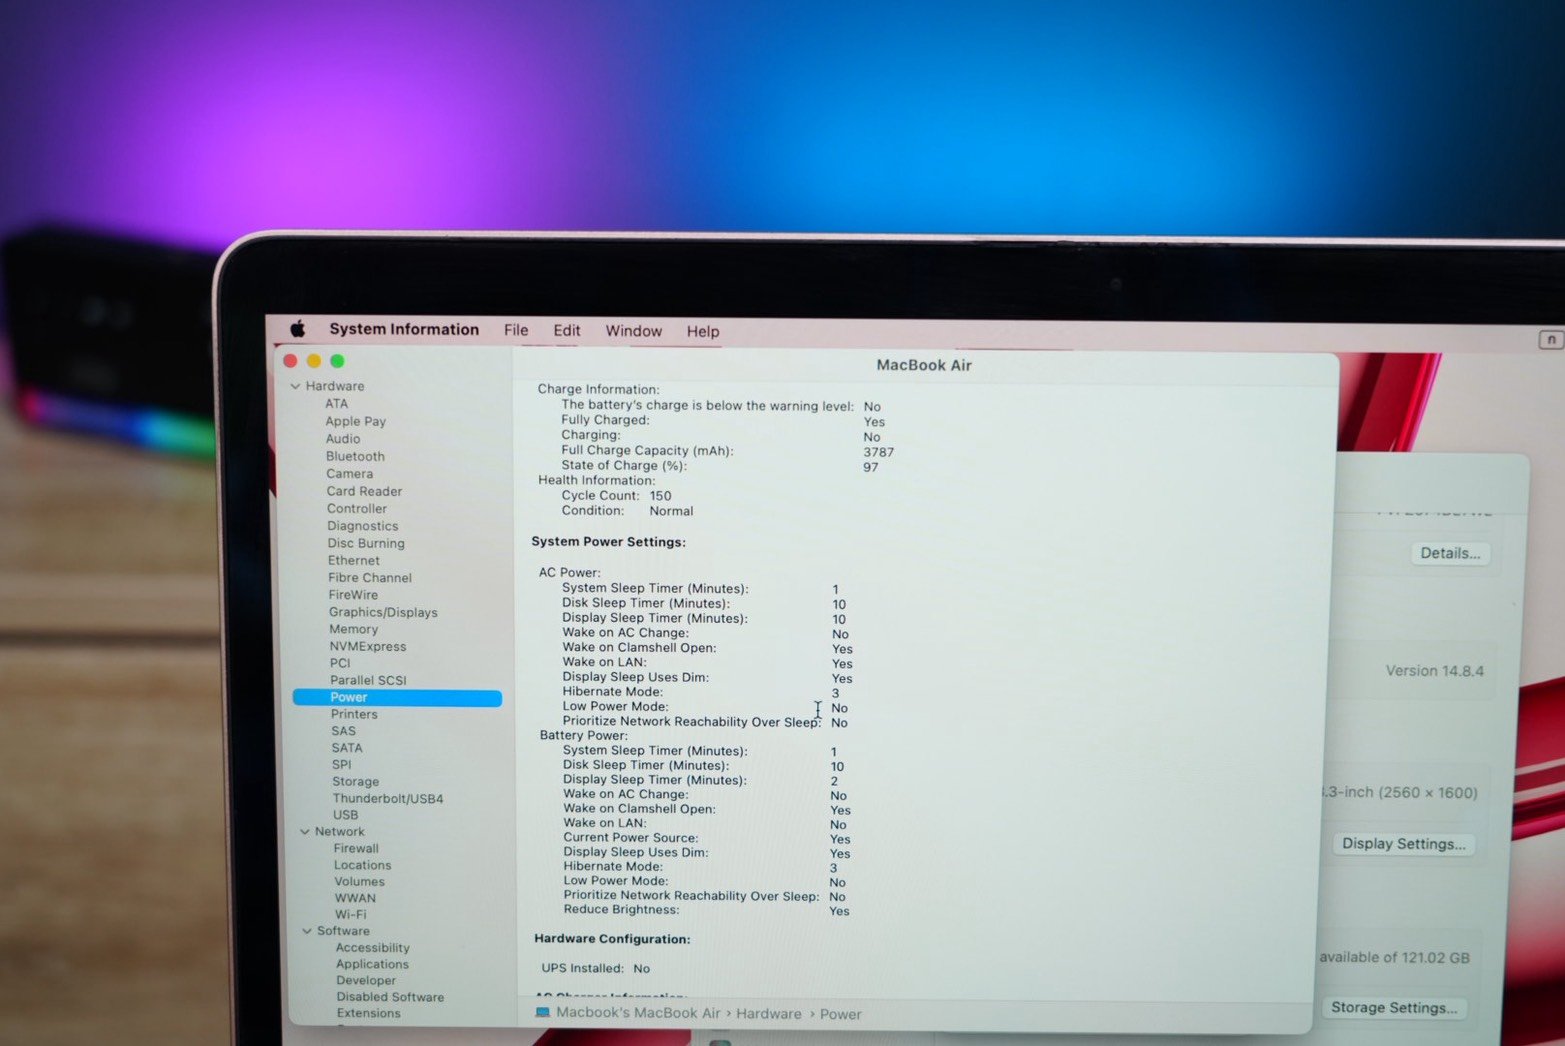Open the Window menu
This screenshot has width=1565, height=1046.
(633, 331)
